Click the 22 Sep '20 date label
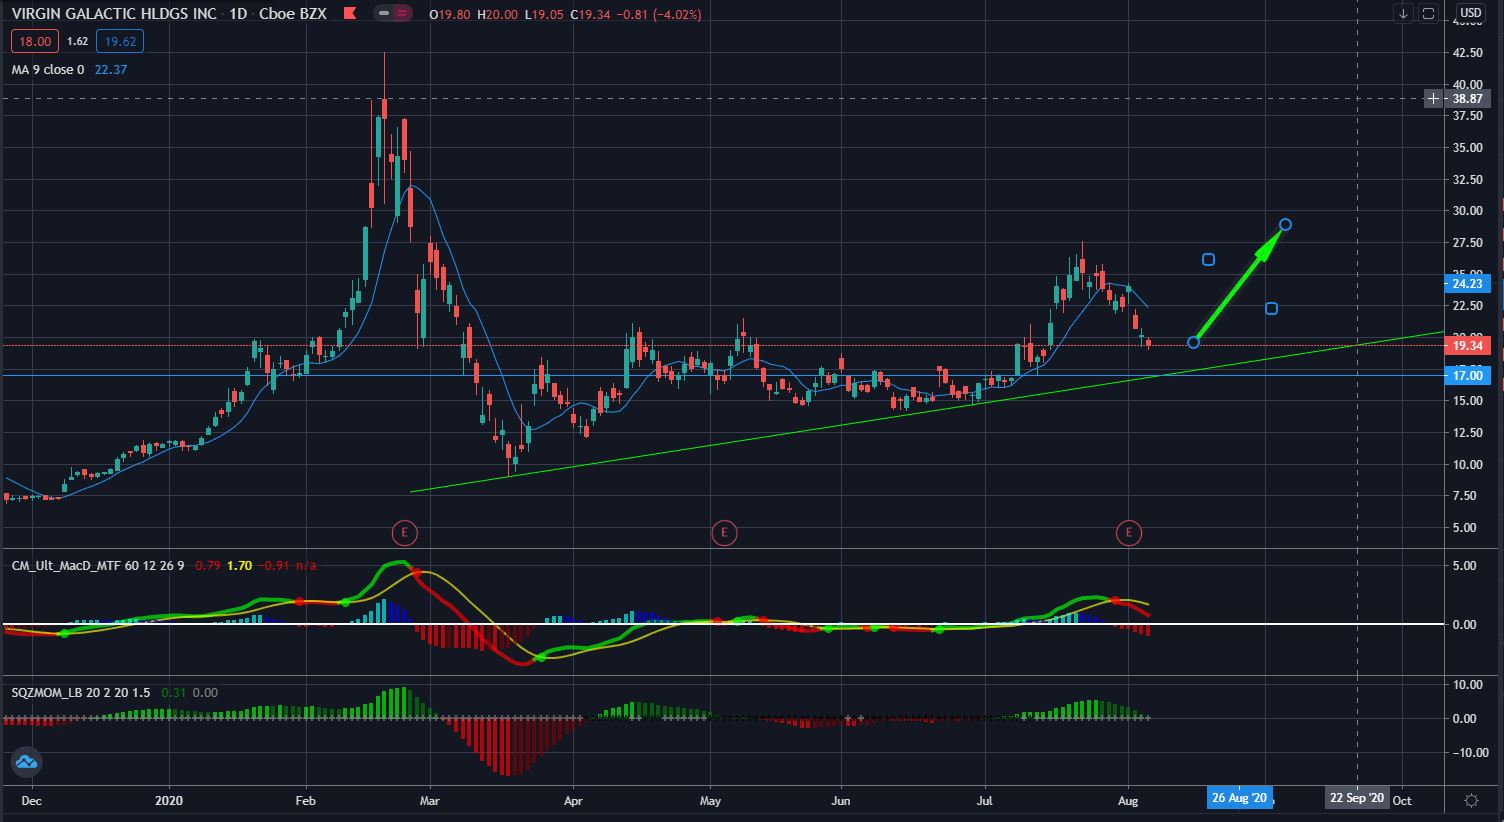Screen dimensions: 1504x822 pos(1357,798)
